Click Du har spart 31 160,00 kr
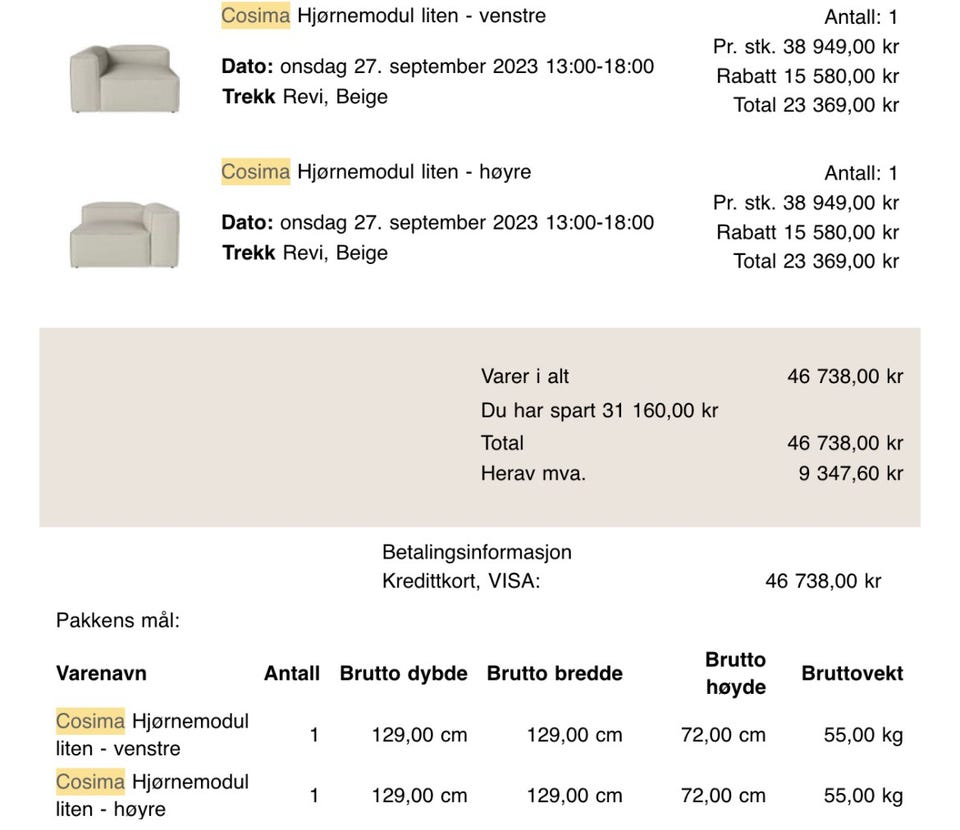This screenshot has height=830, width=960. [x=599, y=410]
